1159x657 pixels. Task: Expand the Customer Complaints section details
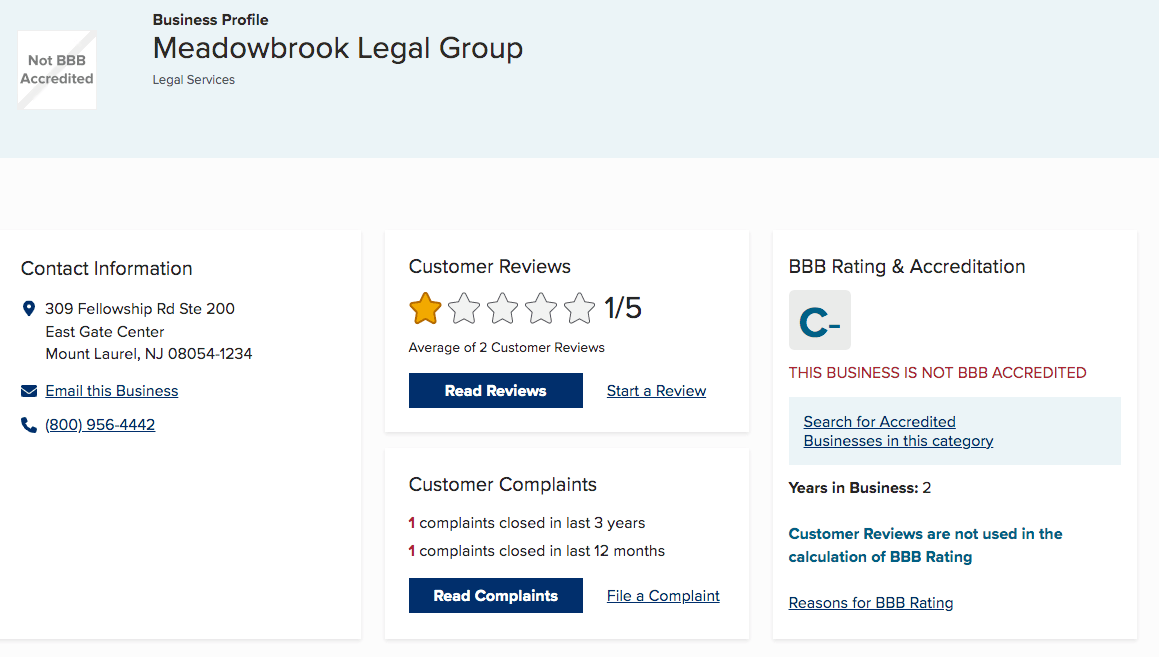pyautogui.click(x=502, y=484)
